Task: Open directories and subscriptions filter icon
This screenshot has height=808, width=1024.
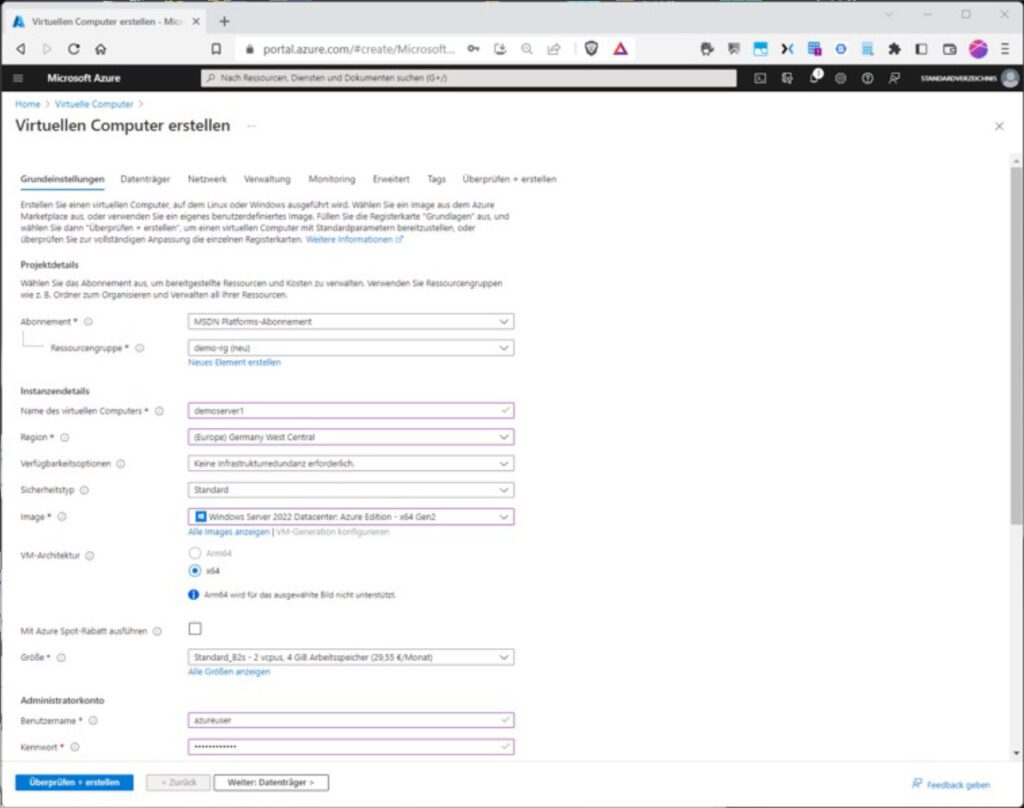Action: (x=787, y=78)
